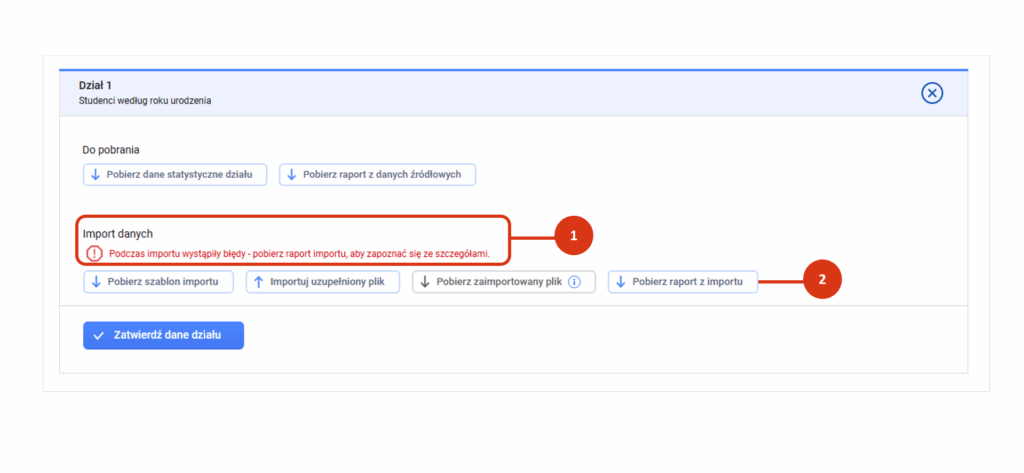Image resolution: width=1024 pixels, height=473 pixels.
Task: Click subtitle Studenci według roku urodzenia
Action: coord(145,101)
